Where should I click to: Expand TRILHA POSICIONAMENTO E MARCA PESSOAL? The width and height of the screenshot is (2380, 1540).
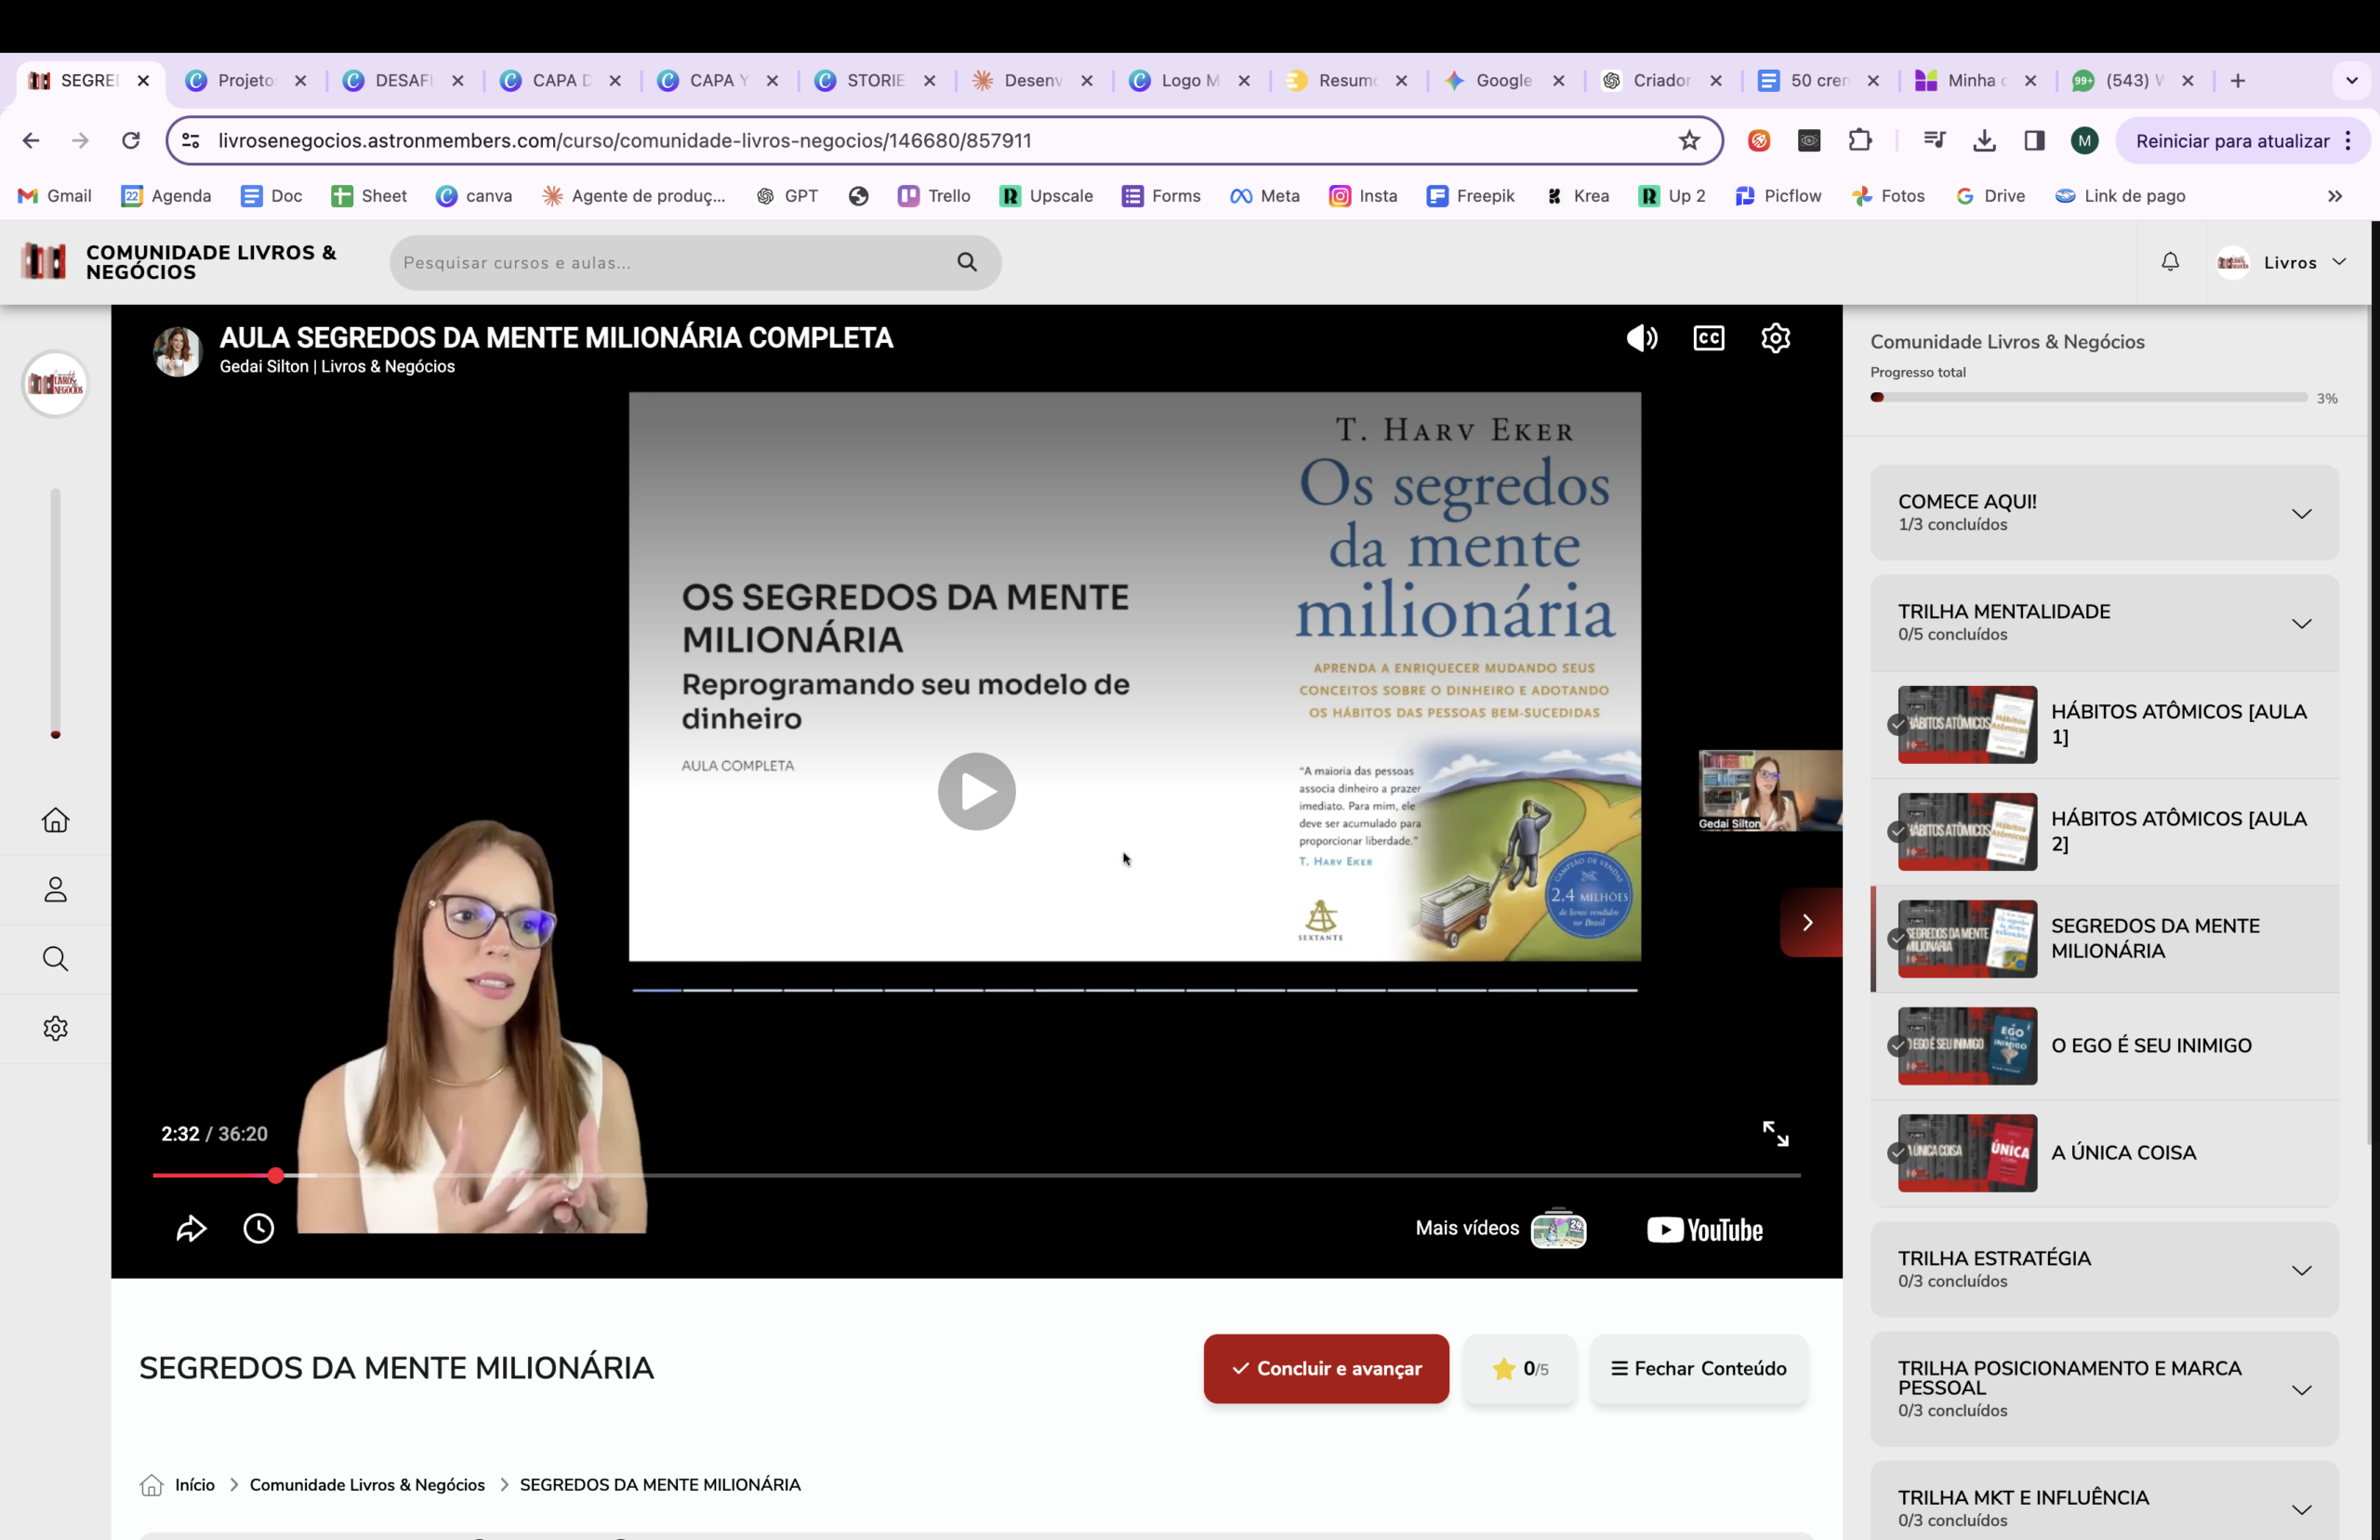coord(2103,1389)
